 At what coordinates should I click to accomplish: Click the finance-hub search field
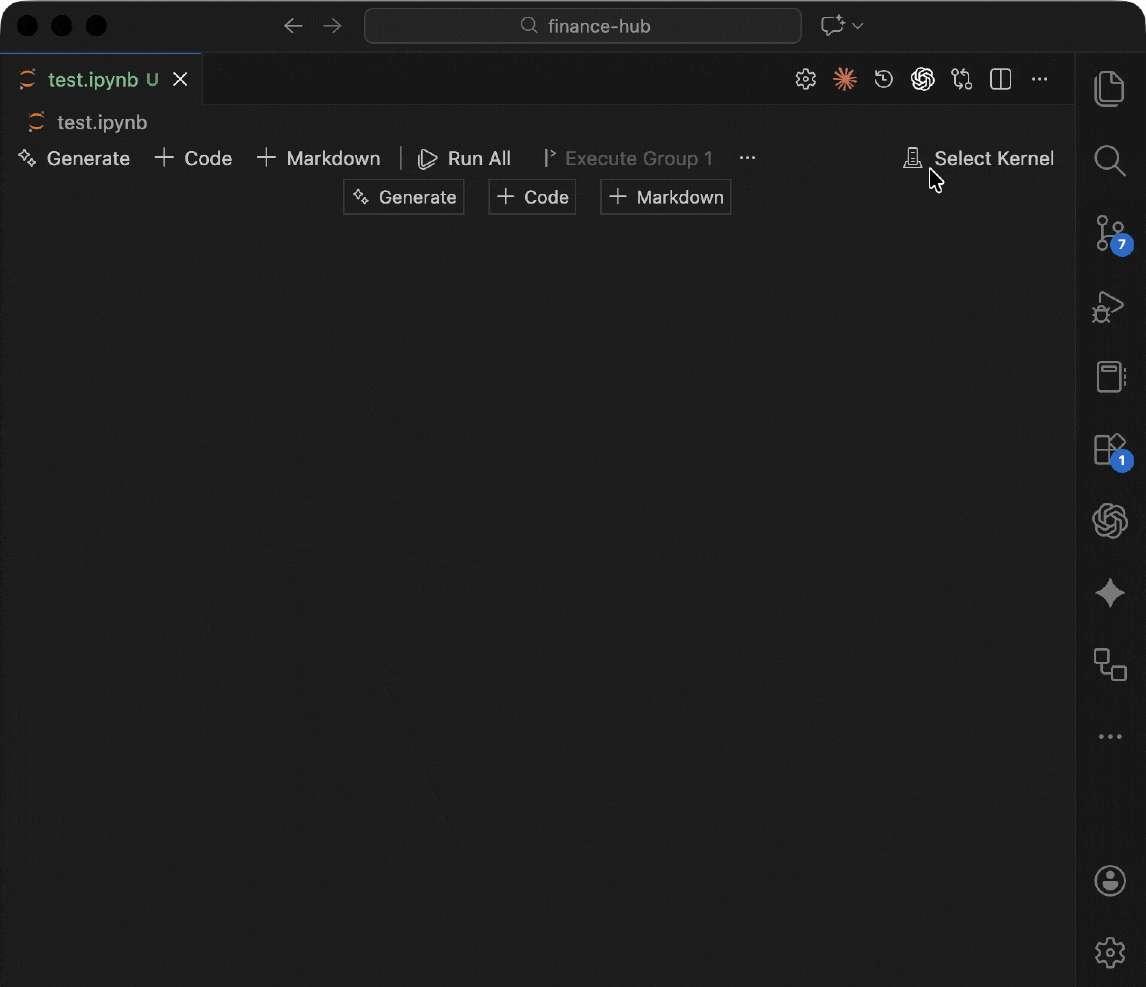pos(583,26)
